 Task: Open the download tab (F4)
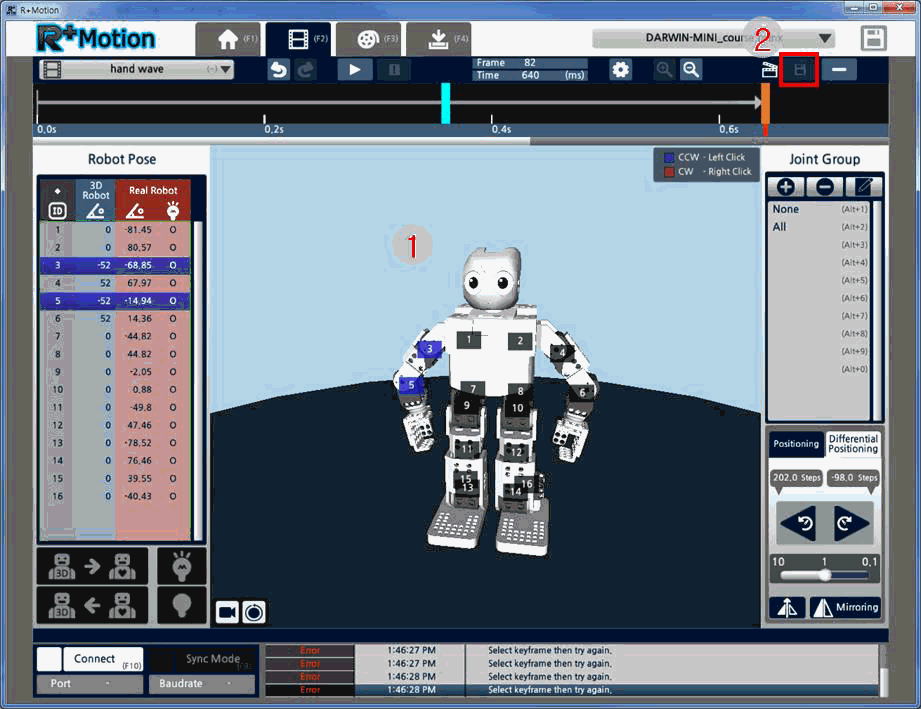coord(438,39)
